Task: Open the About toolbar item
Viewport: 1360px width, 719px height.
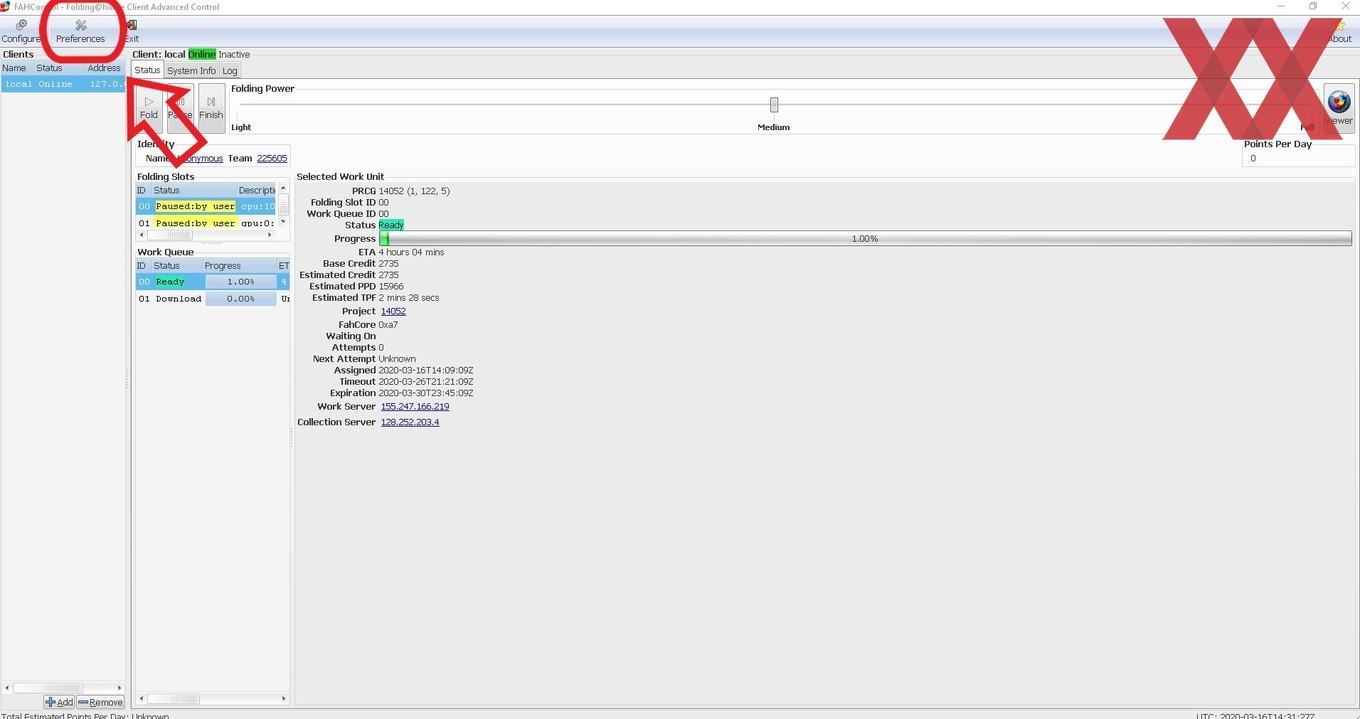Action: [x=1340, y=31]
